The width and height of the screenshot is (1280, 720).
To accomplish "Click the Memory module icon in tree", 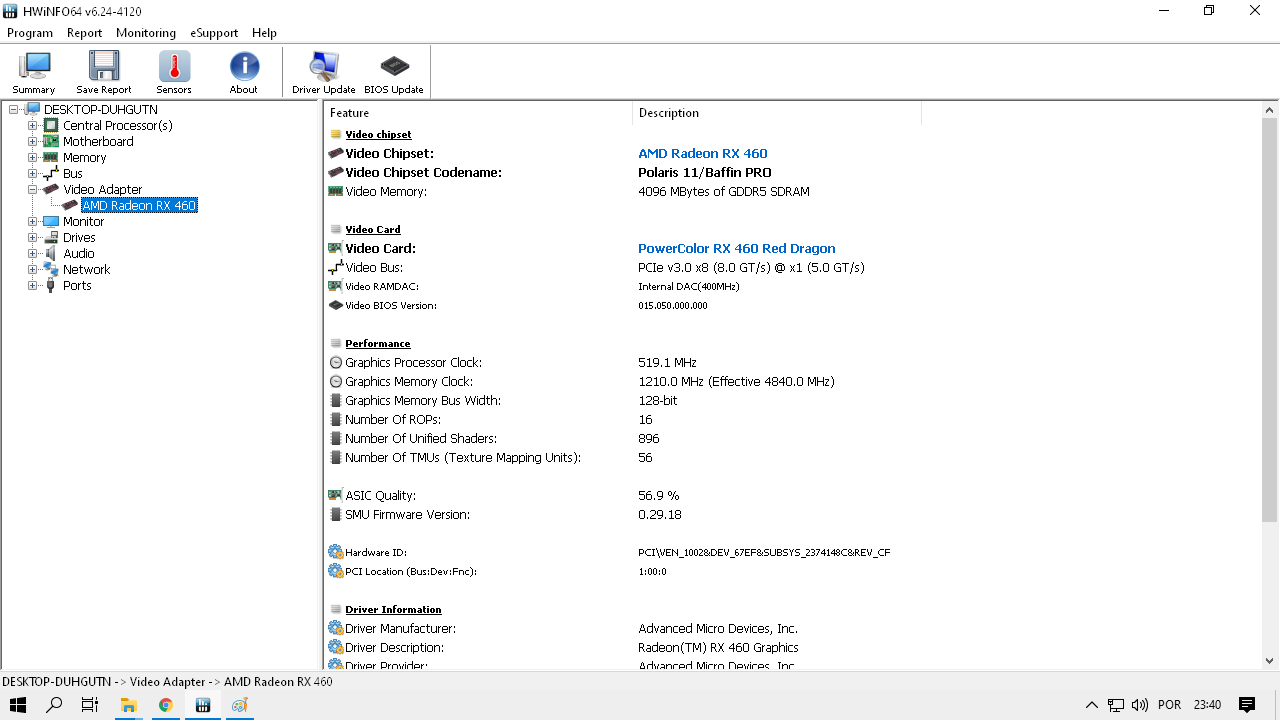I will [x=51, y=158].
